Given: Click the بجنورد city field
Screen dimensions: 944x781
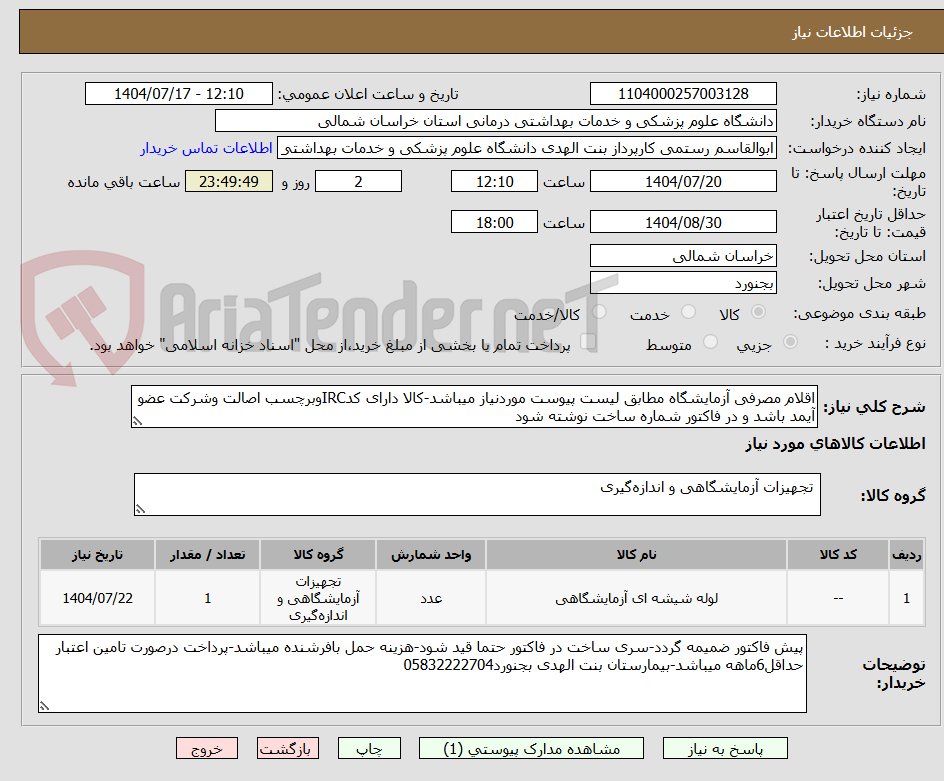Looking at the screenshot, I should pos(683,282).
